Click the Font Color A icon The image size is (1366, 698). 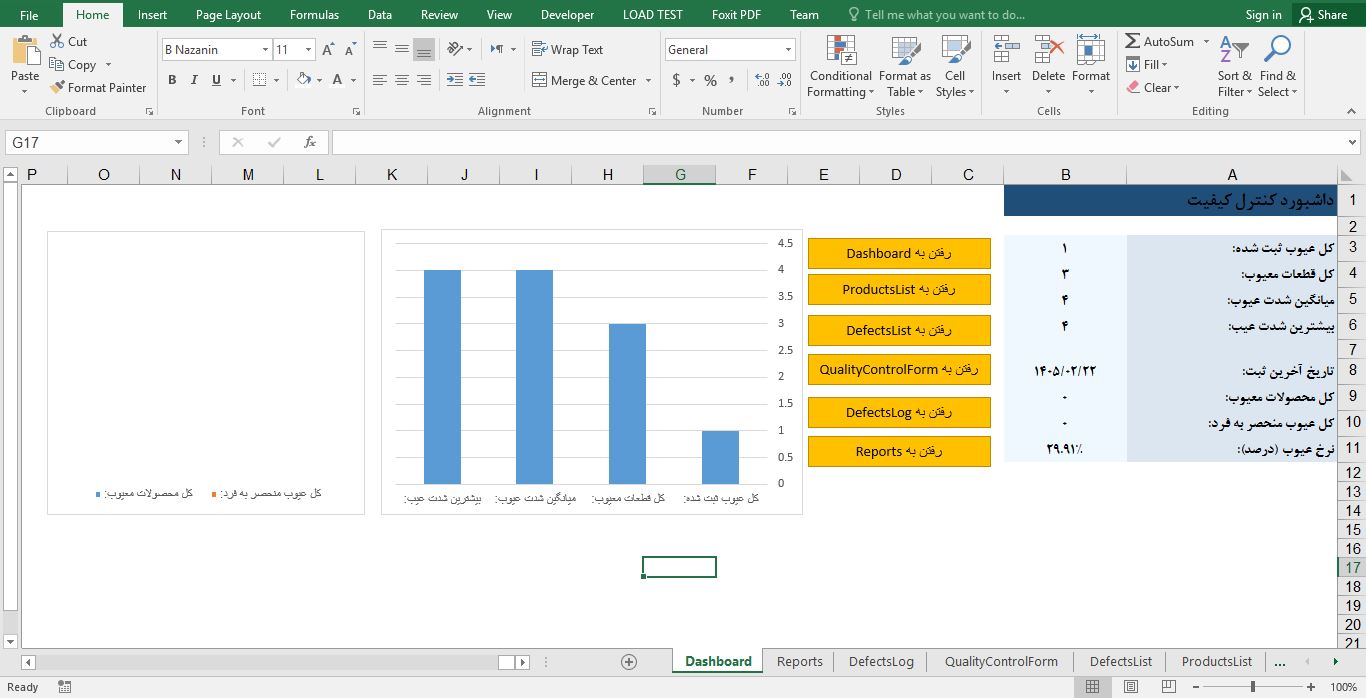pyautogui.click(x=337, y=80)
